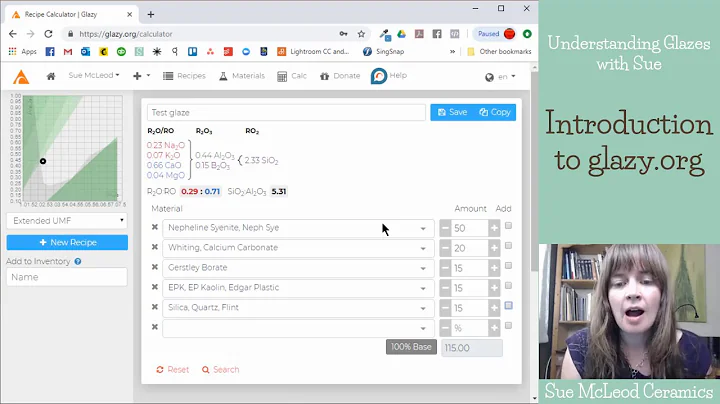The height and width of the screenshot is (404, 720).
Task: Remove the Gerstley Borate row
Action: (155, 267)
